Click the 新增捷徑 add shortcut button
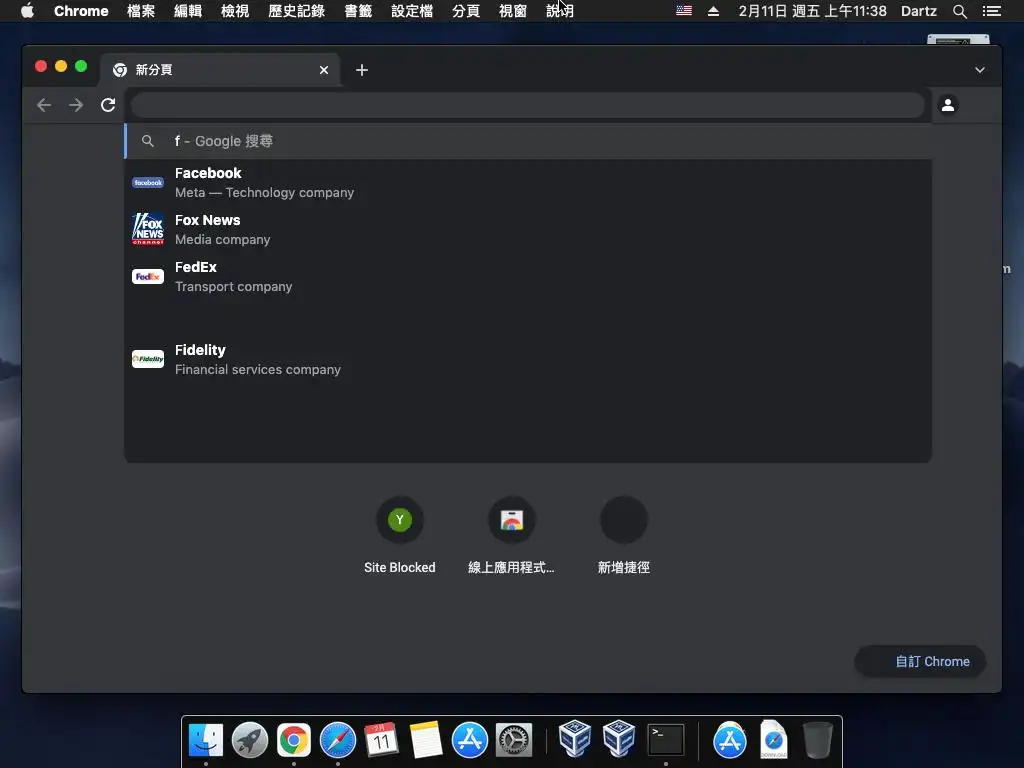 pos(624,535)
